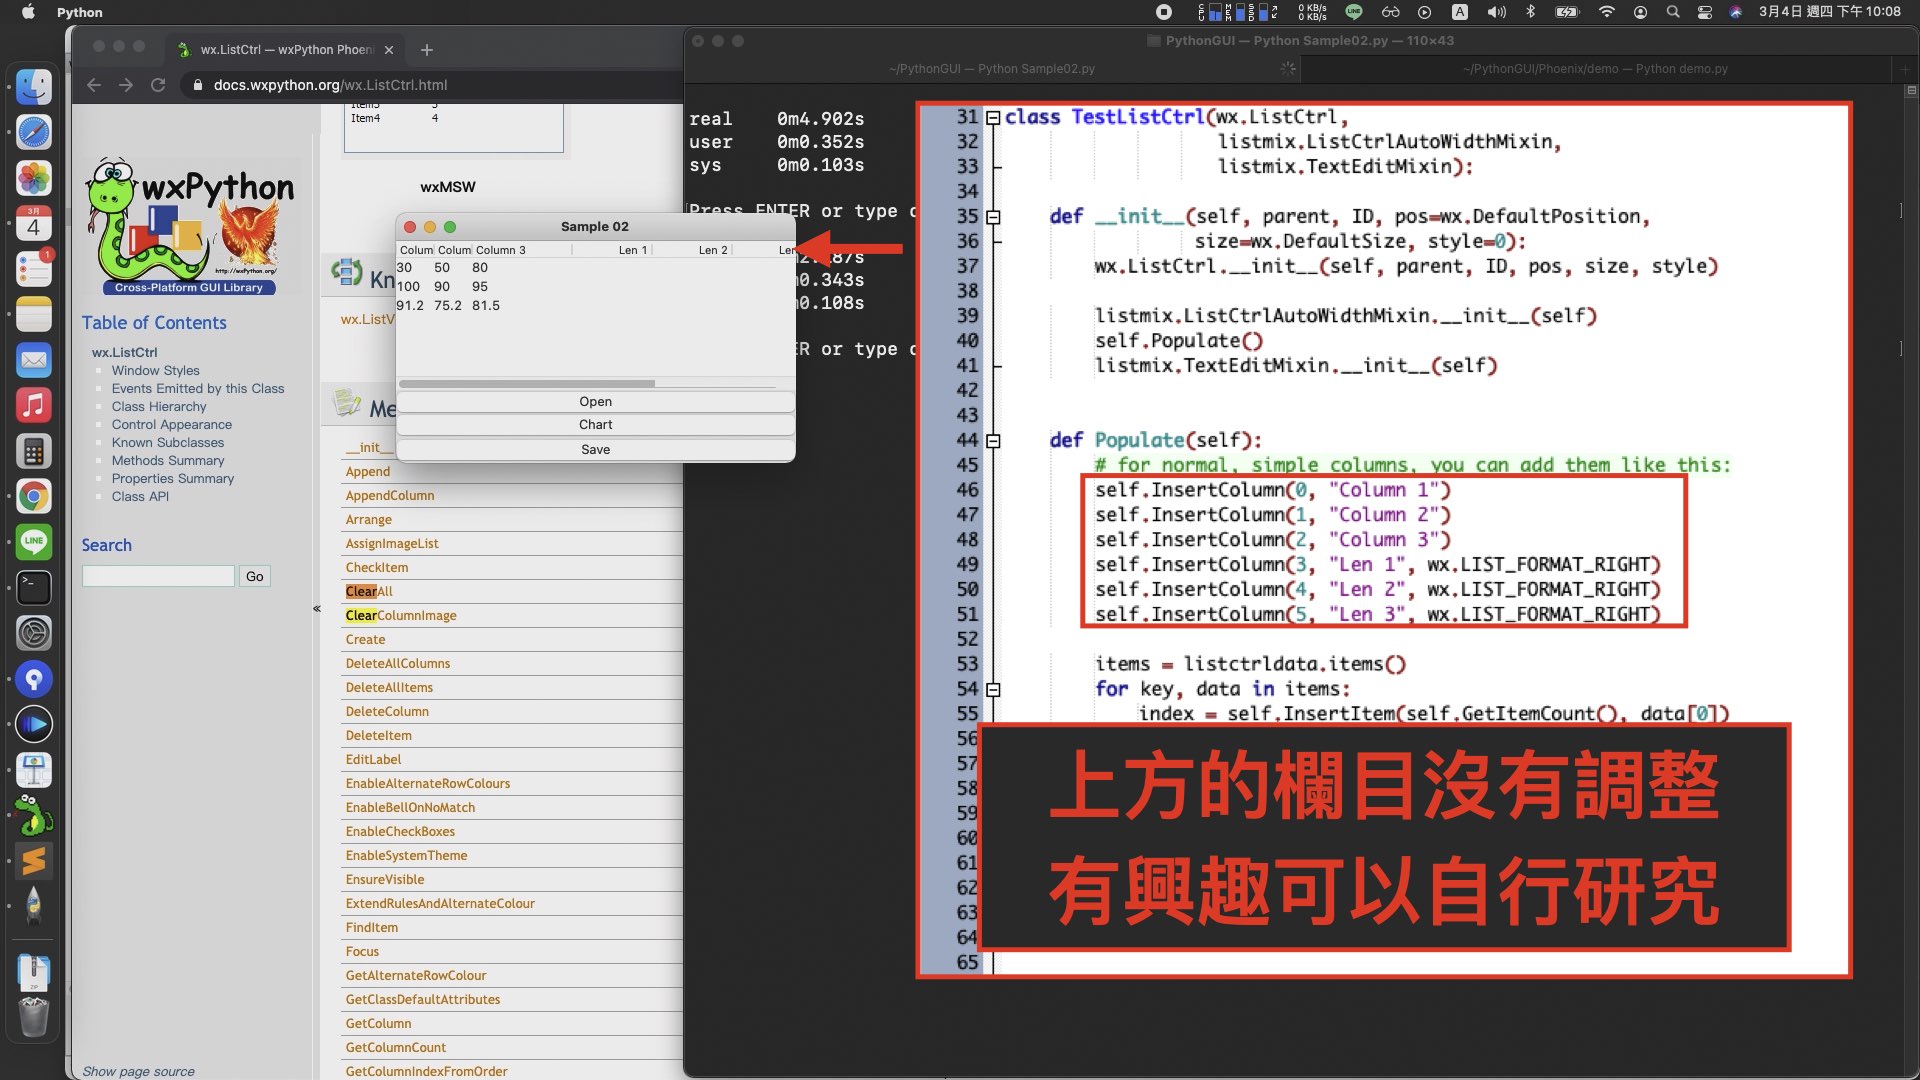Click the 'EnableCheckBoxes' method link
The width and height of the screenshot is (1920, 1080).
(x=398, y=831)
